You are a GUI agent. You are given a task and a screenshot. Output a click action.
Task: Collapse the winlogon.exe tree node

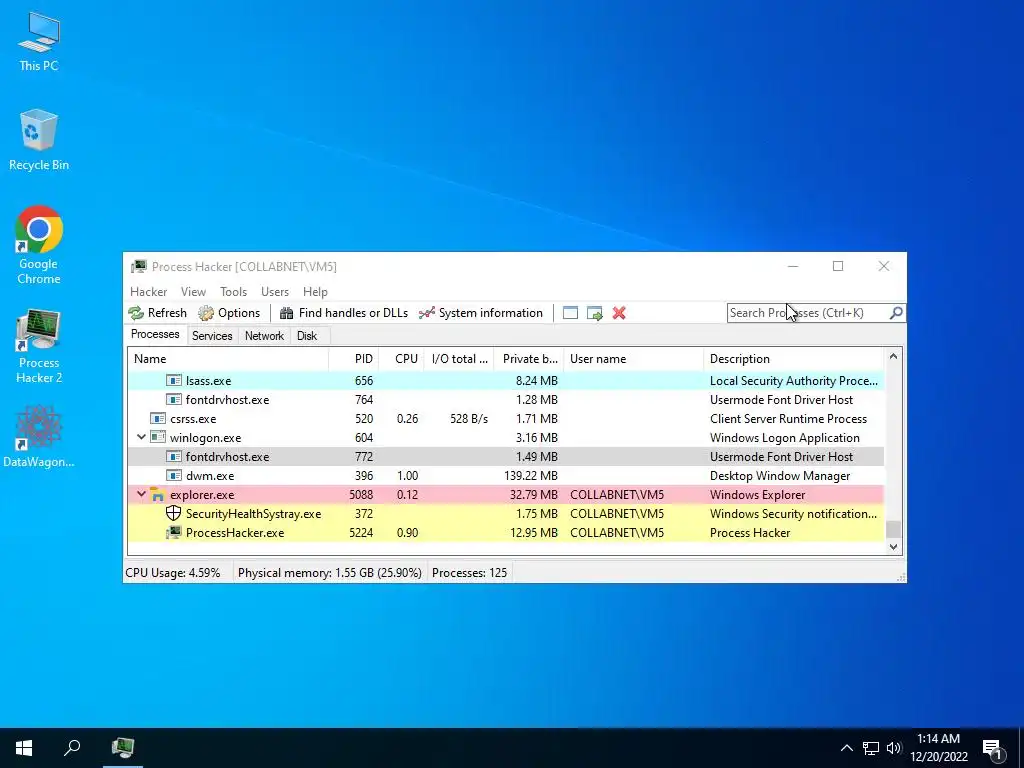[141, 437]
